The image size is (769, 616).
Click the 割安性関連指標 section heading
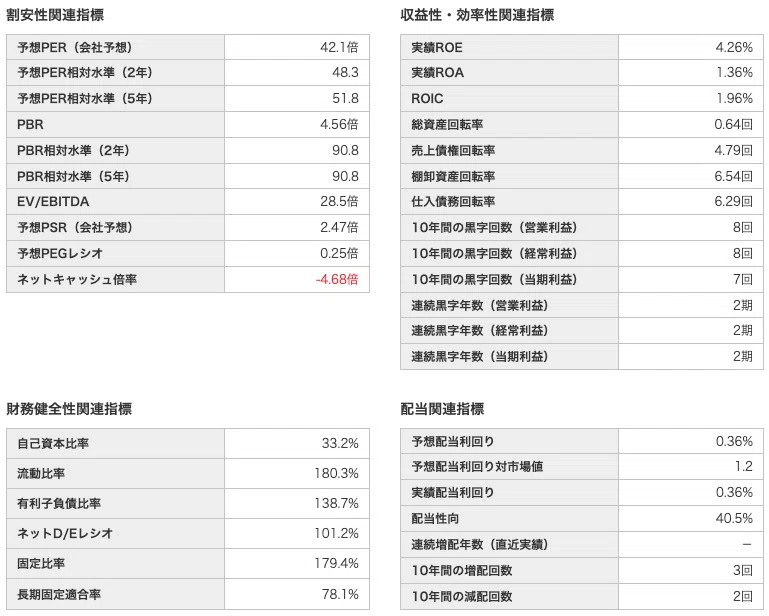[x=55, y=15]
